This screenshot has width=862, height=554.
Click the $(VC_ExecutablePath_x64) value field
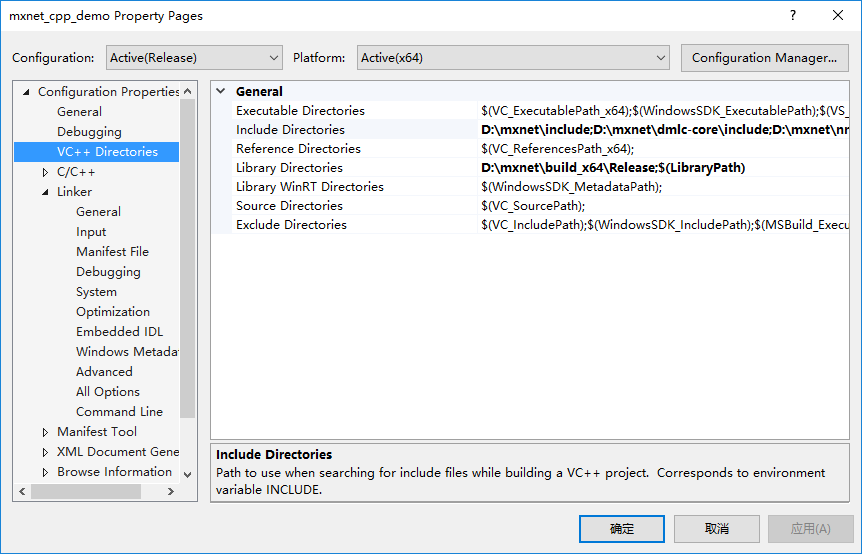664,110
